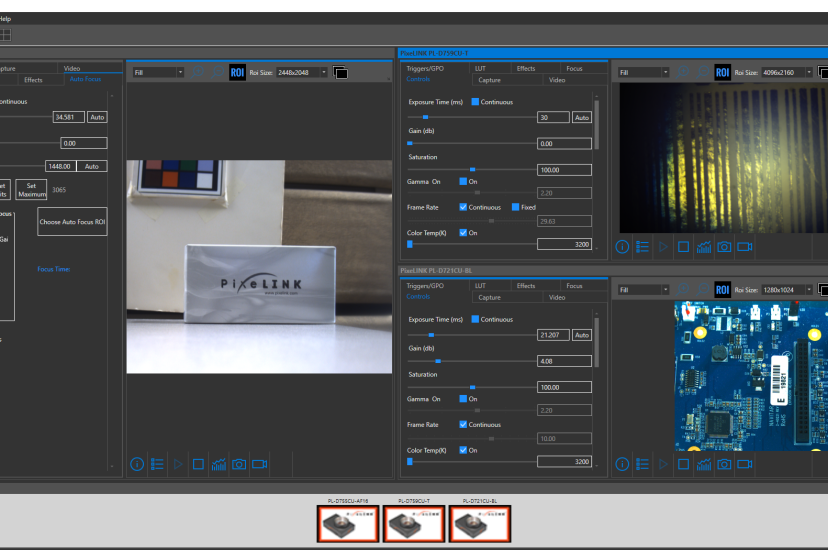Click the window layout grid icon in top toolbar

(5, 35)
